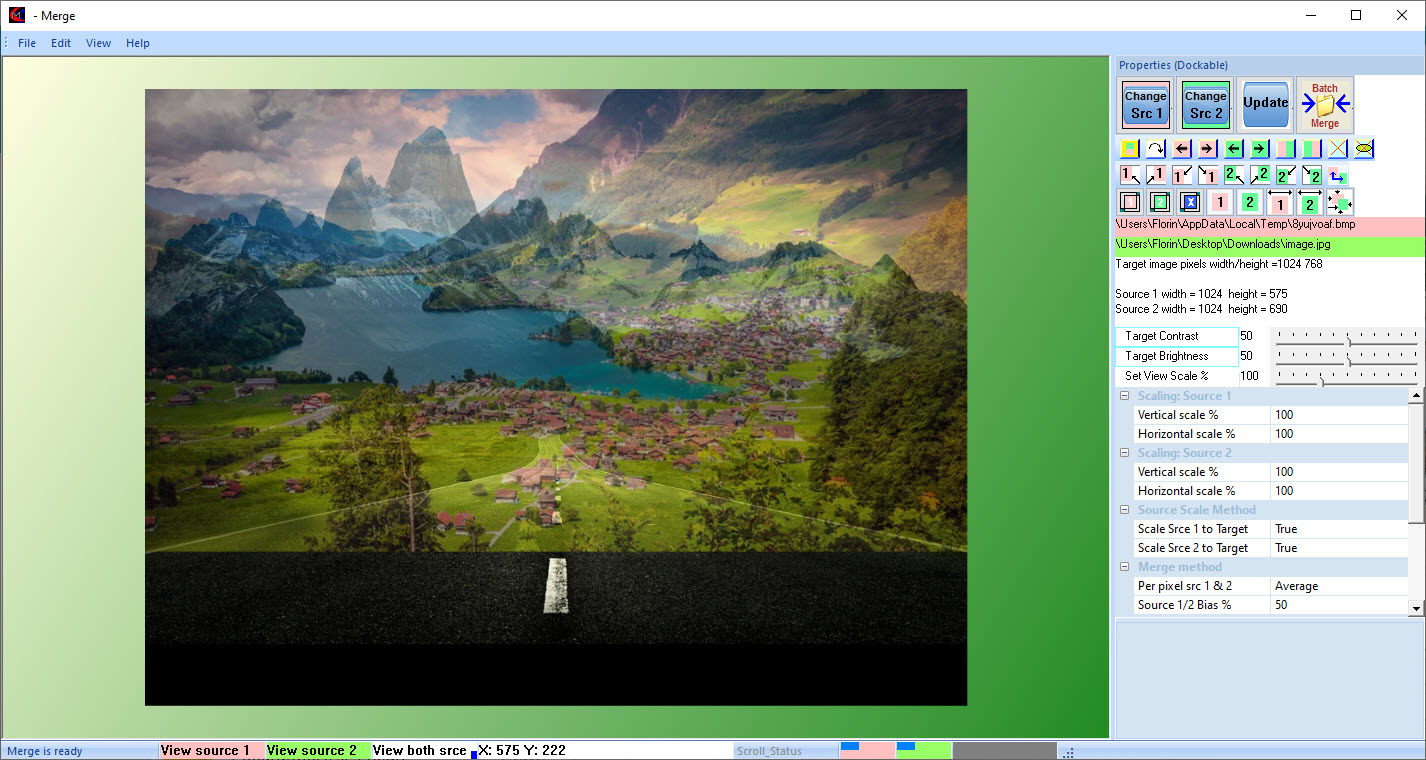Collapse the Merge method section
The width and height of the screenshot is (1426, 760).
pyautogui.click(x=1124, y=567)
